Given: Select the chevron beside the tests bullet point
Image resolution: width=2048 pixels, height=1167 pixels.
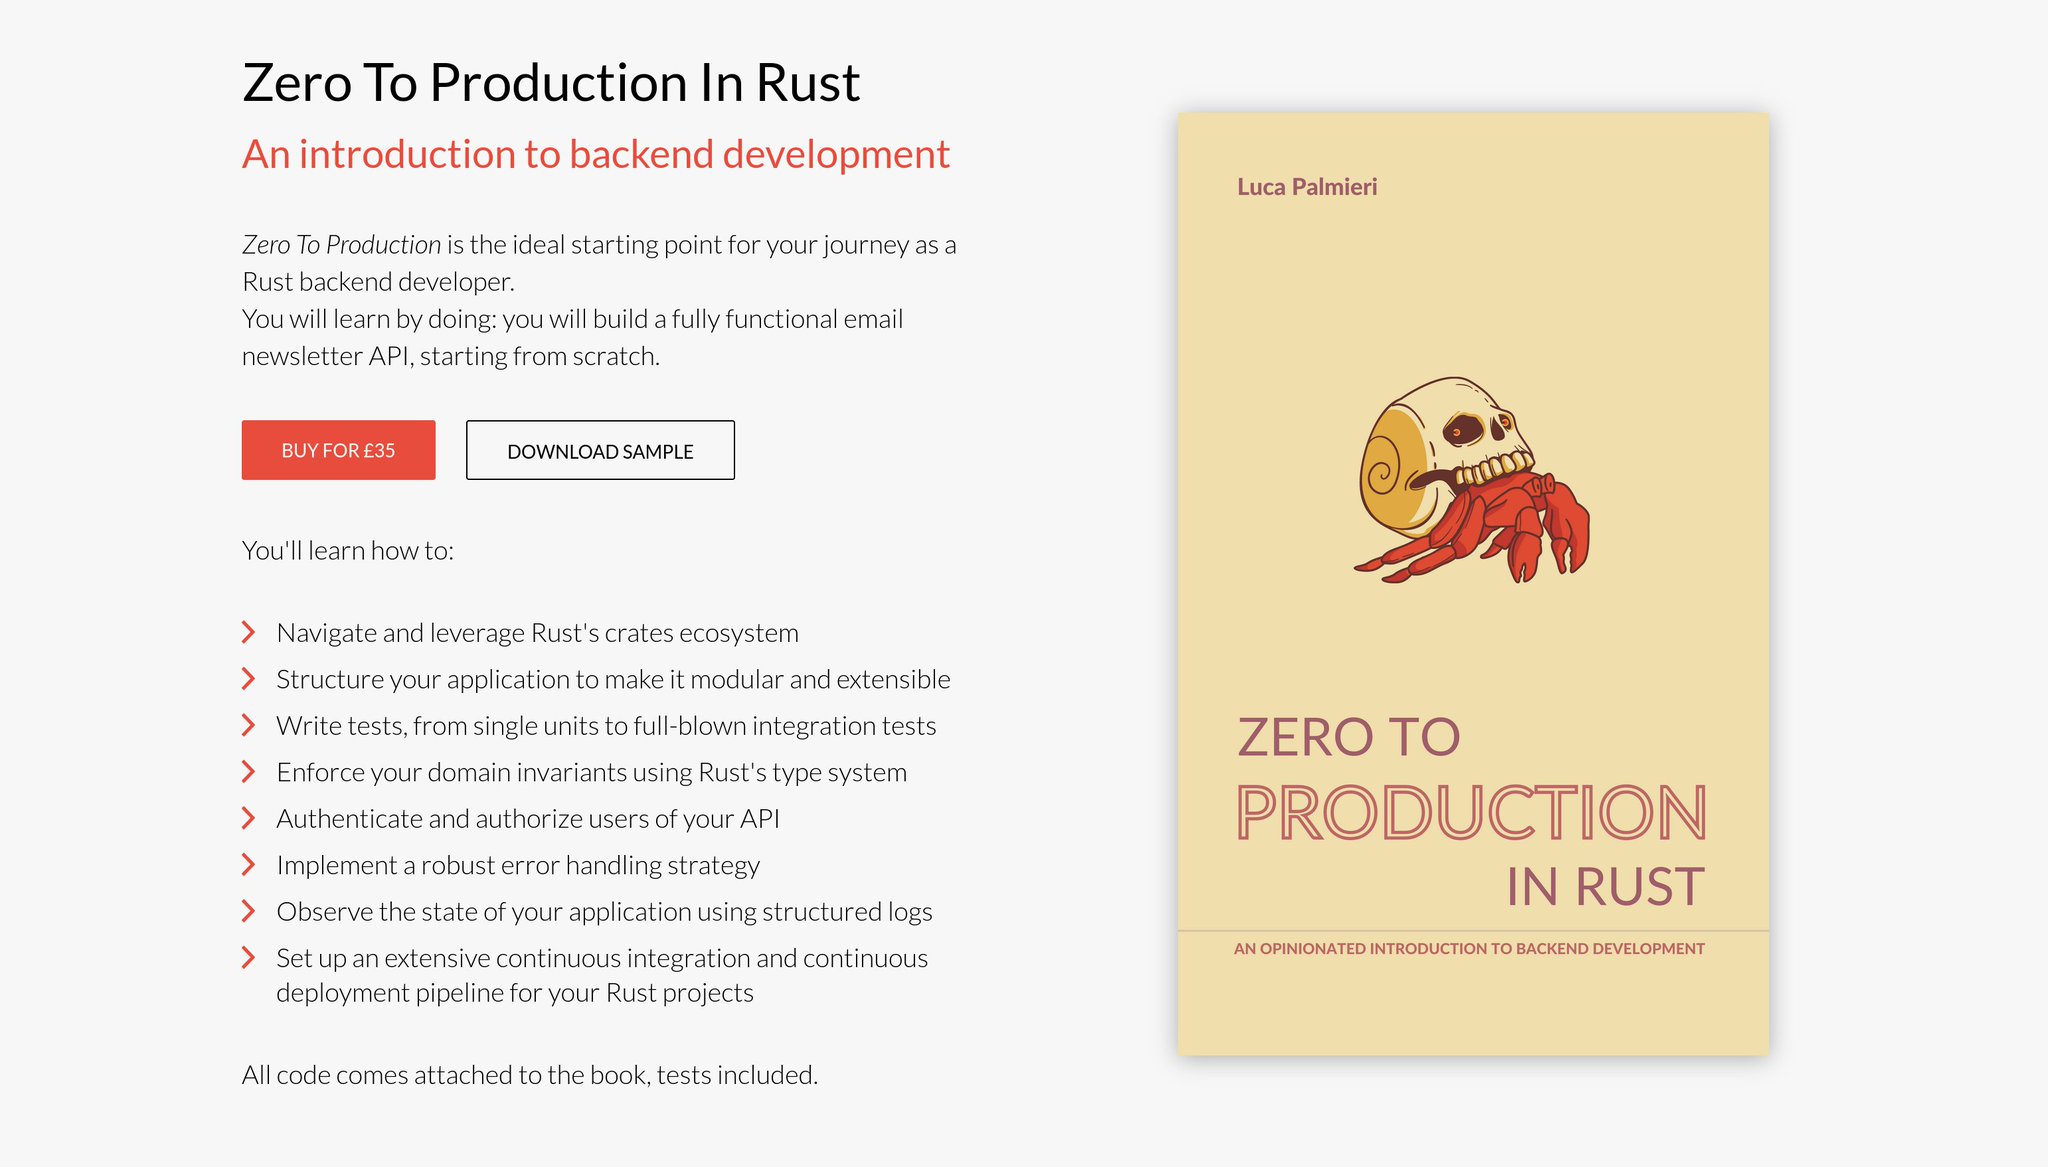Looking at the screenshot, I should (248, 725).
